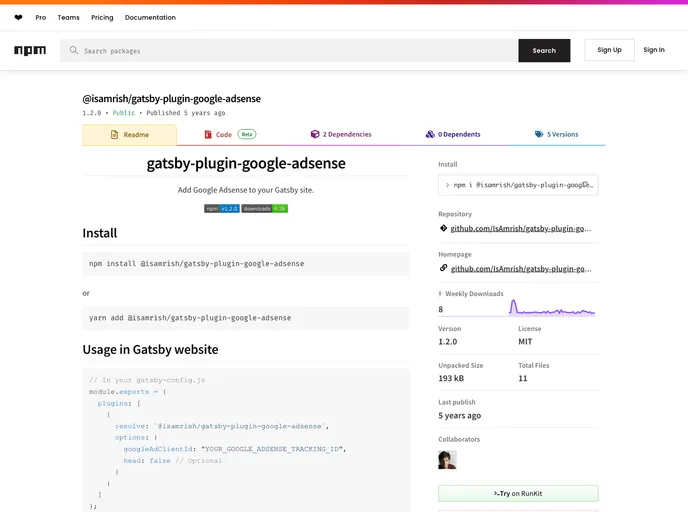
Task: Click the collaborator avatar thumbnail
Action: click(x=447, y=460)
